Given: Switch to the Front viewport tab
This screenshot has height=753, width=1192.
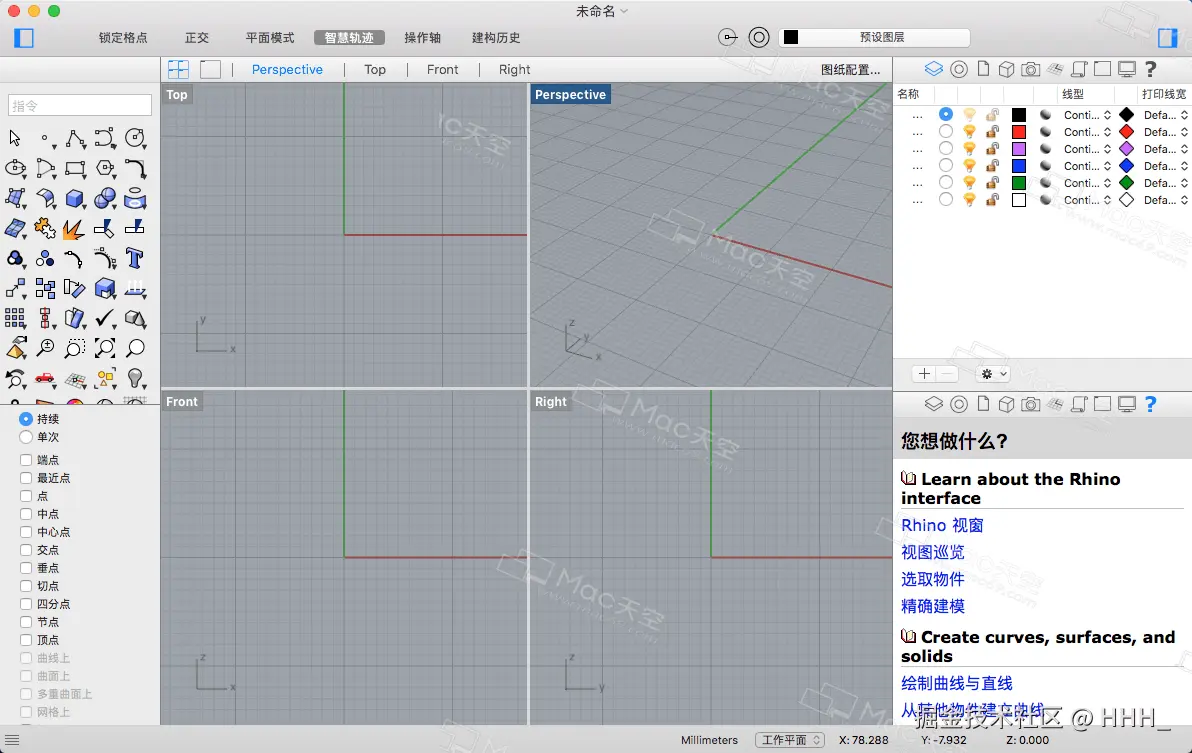Looking at the screenshot, I should click(x=442, y=69).
